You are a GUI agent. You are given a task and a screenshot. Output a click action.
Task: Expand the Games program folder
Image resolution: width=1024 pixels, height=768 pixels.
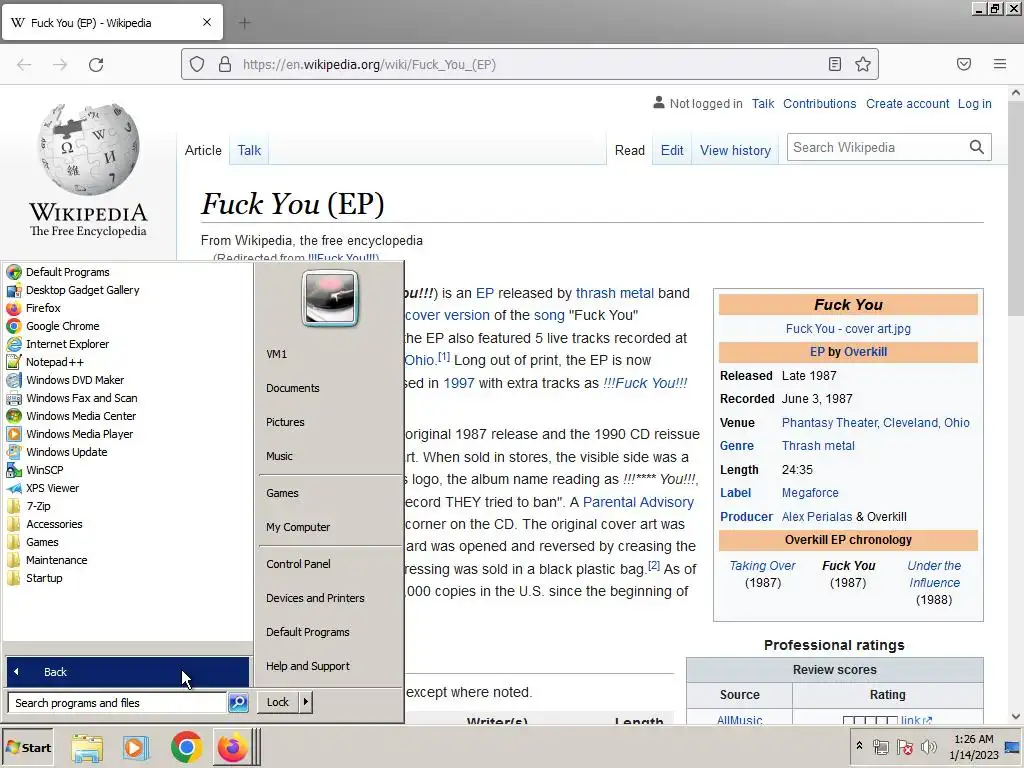click(33, 542)
